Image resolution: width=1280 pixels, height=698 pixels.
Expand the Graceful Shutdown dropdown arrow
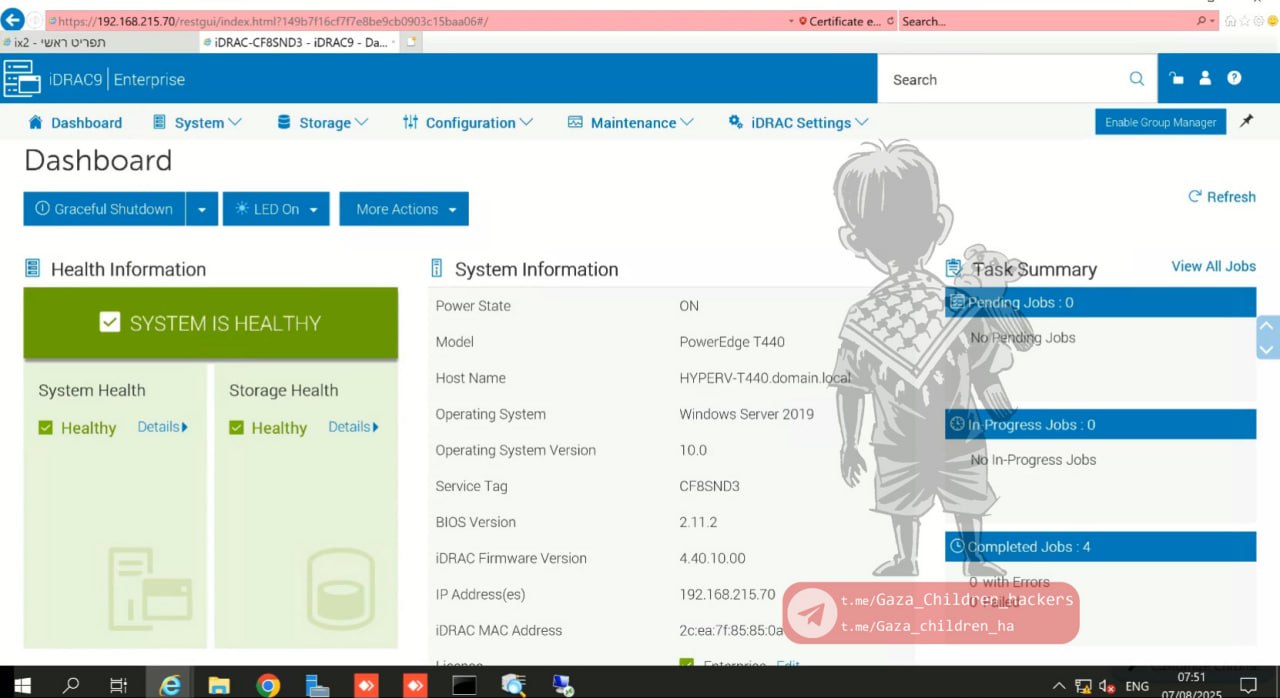coord(202,209)
